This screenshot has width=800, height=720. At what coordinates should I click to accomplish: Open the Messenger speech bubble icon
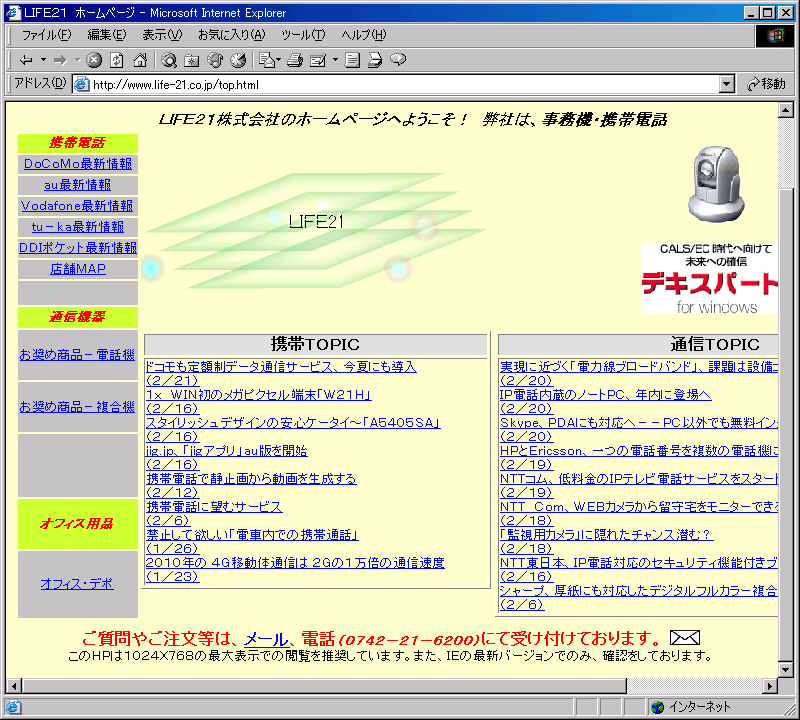[398, 60]
